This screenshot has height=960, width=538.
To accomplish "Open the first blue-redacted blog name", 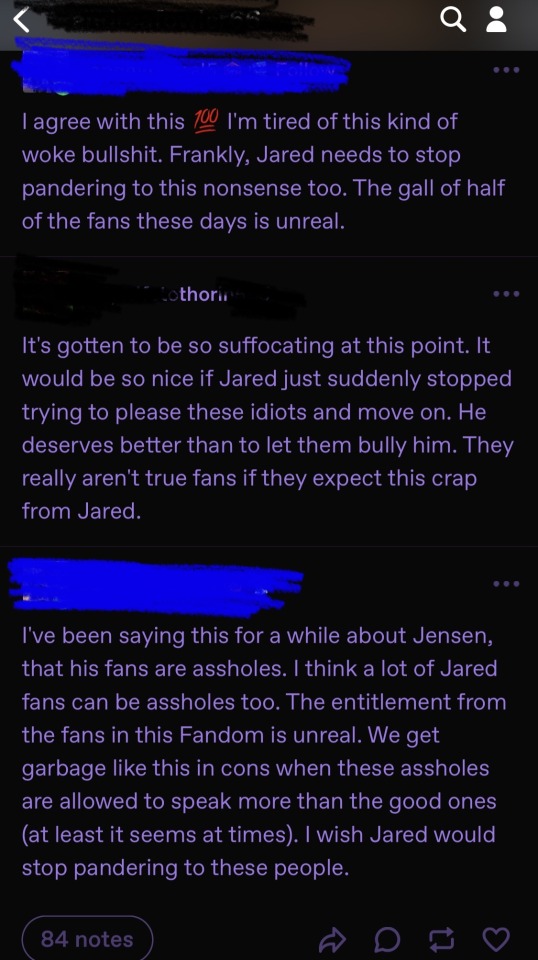I will point(181,67).
